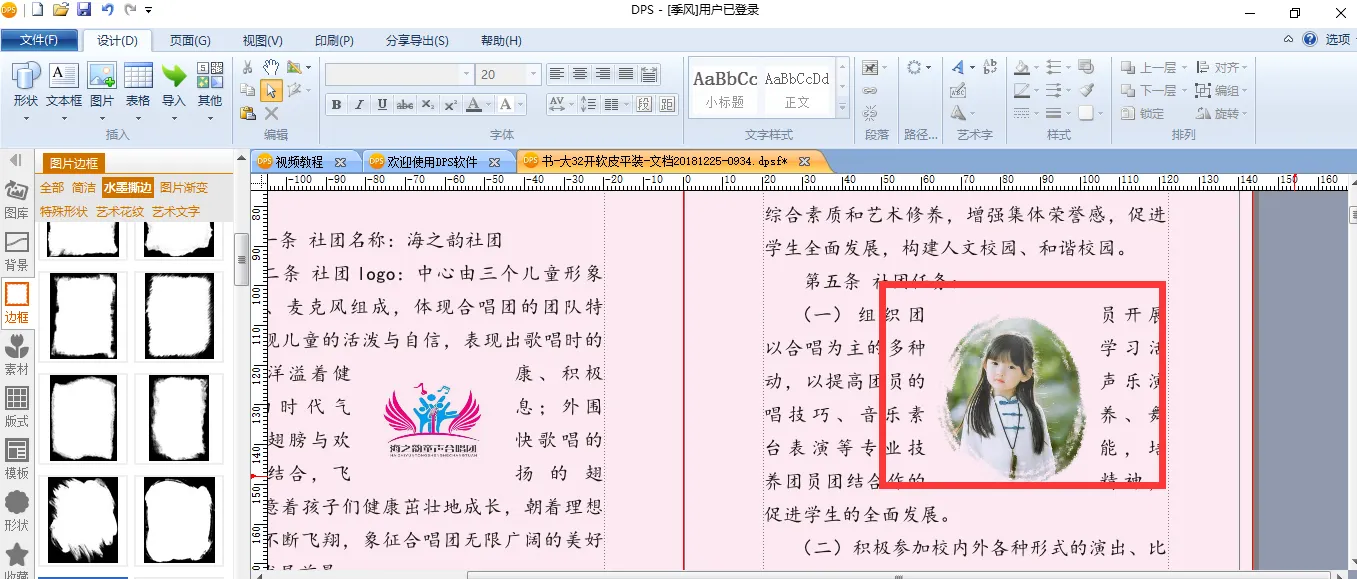Click the fill color paint bucket
The image size is (1357, 579).
click(x=1021, y=67)
